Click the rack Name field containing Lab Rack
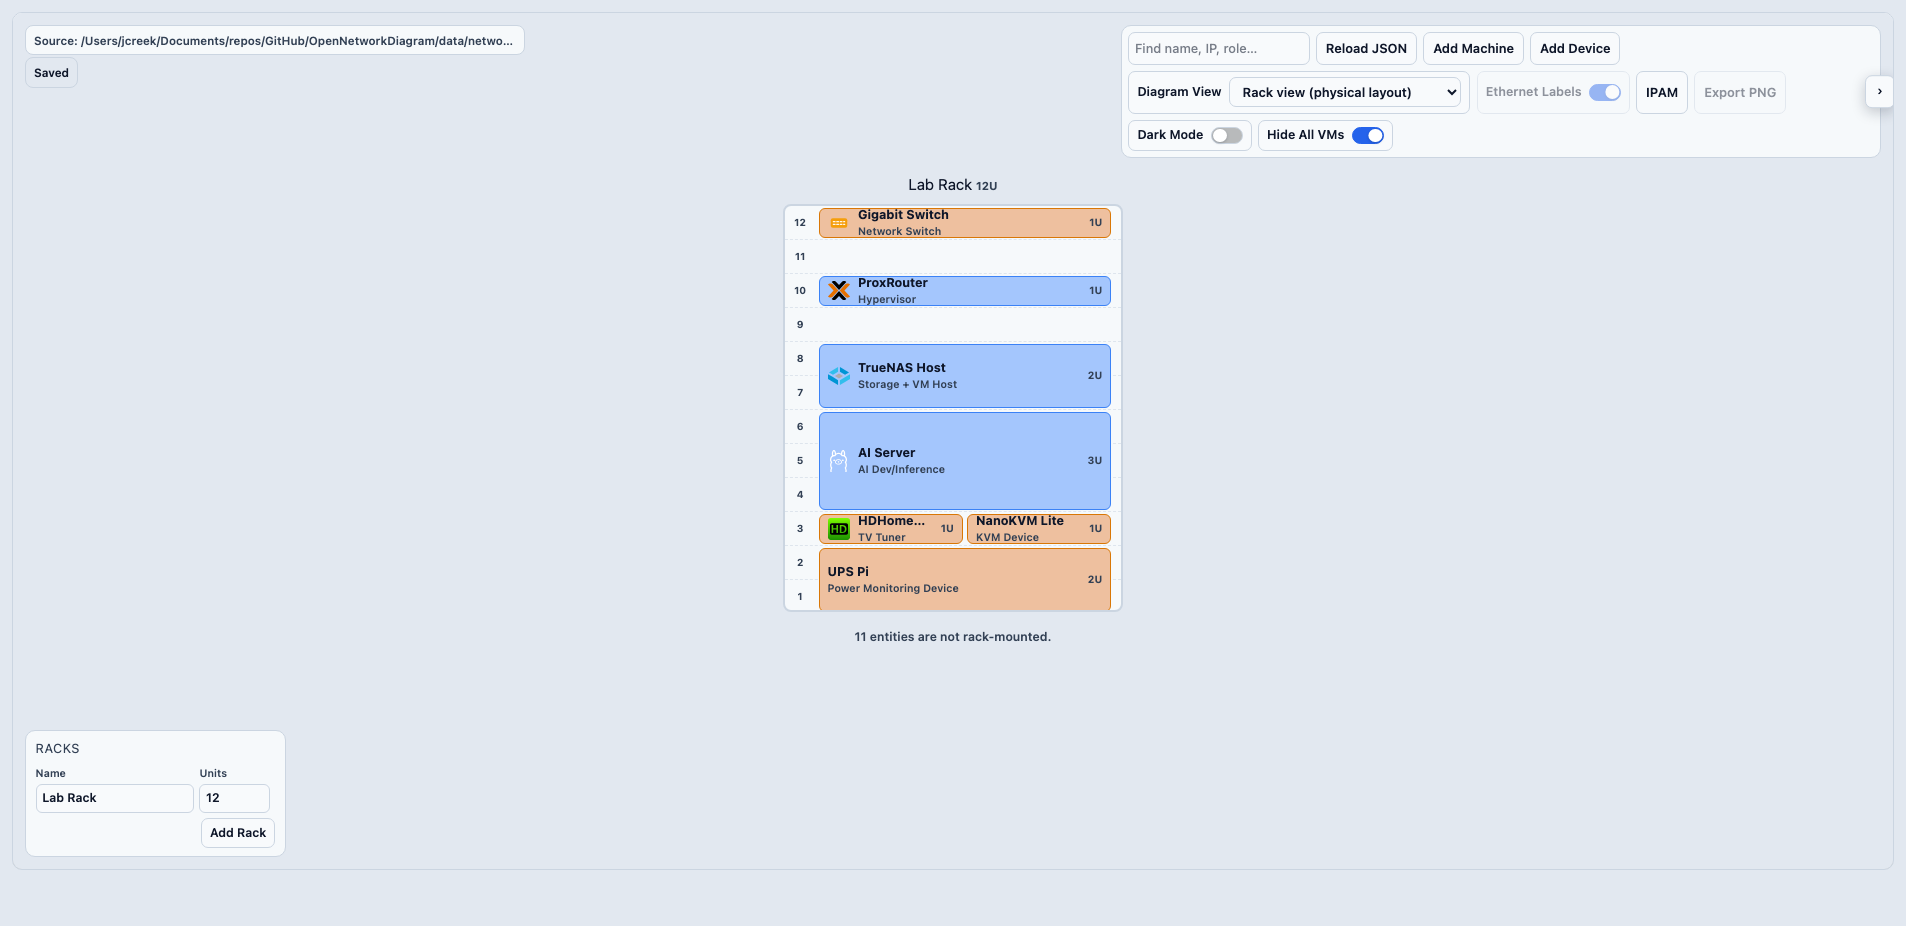The image size is (1906, 926). pos(114,798)
